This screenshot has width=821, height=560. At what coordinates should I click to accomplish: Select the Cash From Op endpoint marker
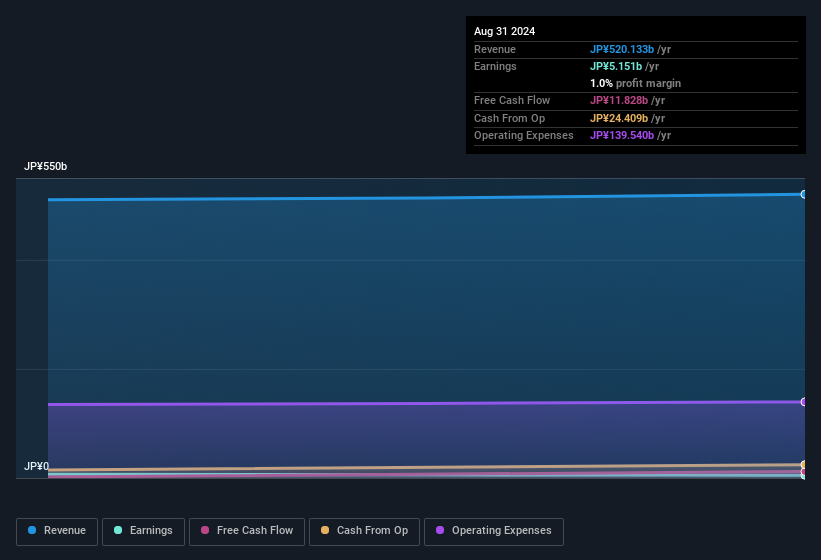804,464
